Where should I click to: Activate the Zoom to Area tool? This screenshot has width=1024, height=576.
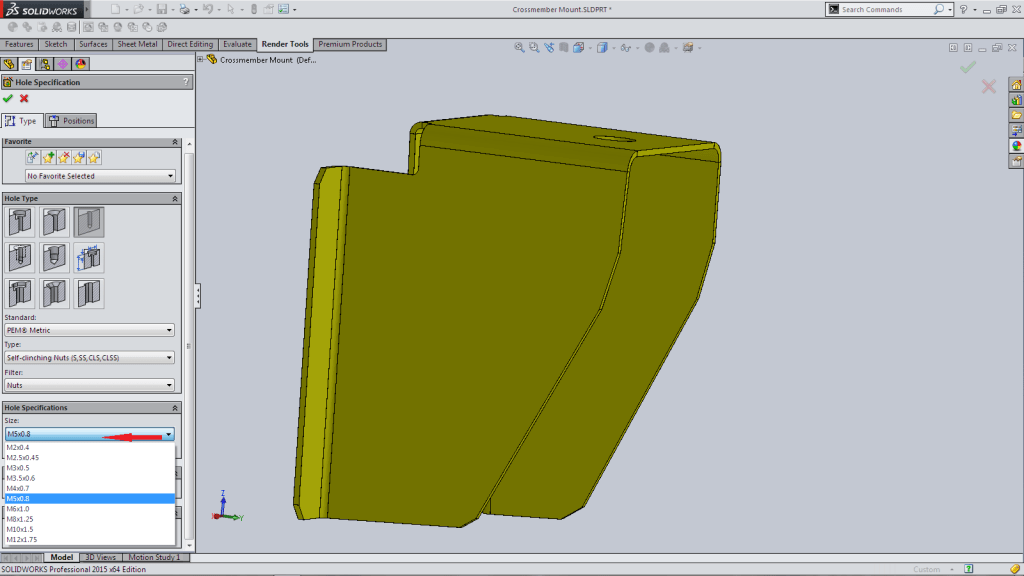pos(533,46)
